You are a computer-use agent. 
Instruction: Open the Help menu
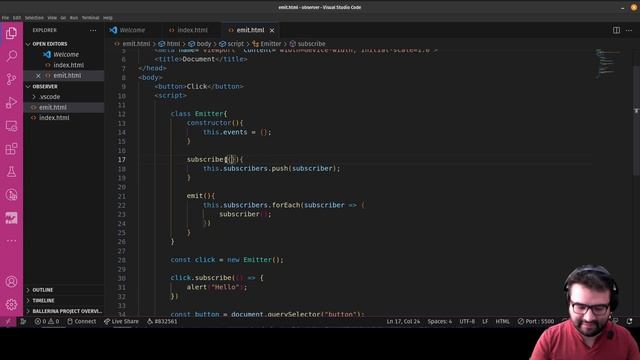108,18
